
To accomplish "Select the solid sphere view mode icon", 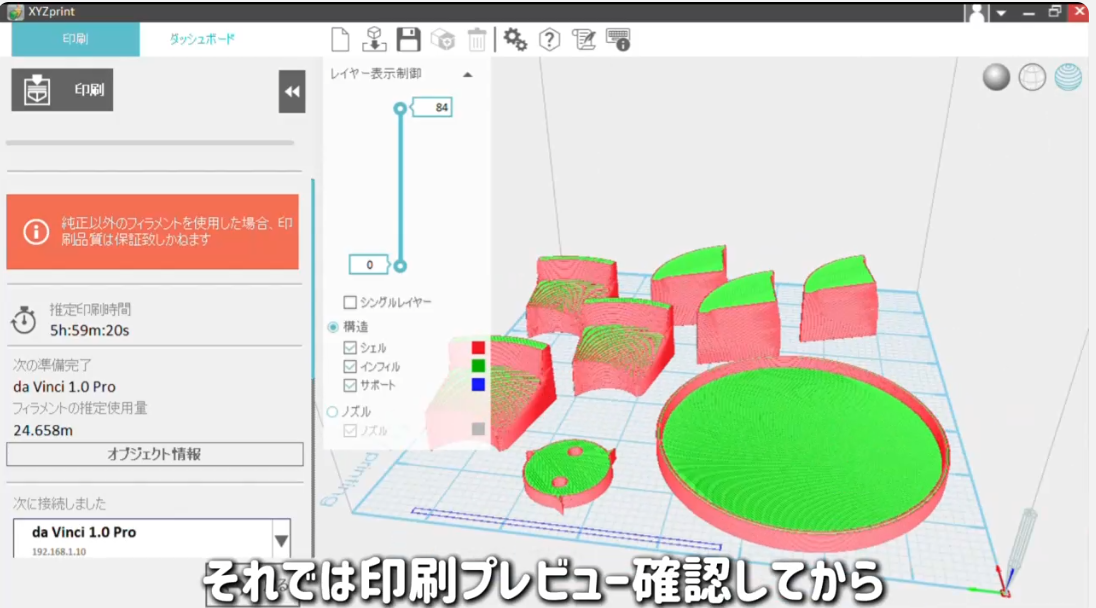I will (x=996, y=77).
